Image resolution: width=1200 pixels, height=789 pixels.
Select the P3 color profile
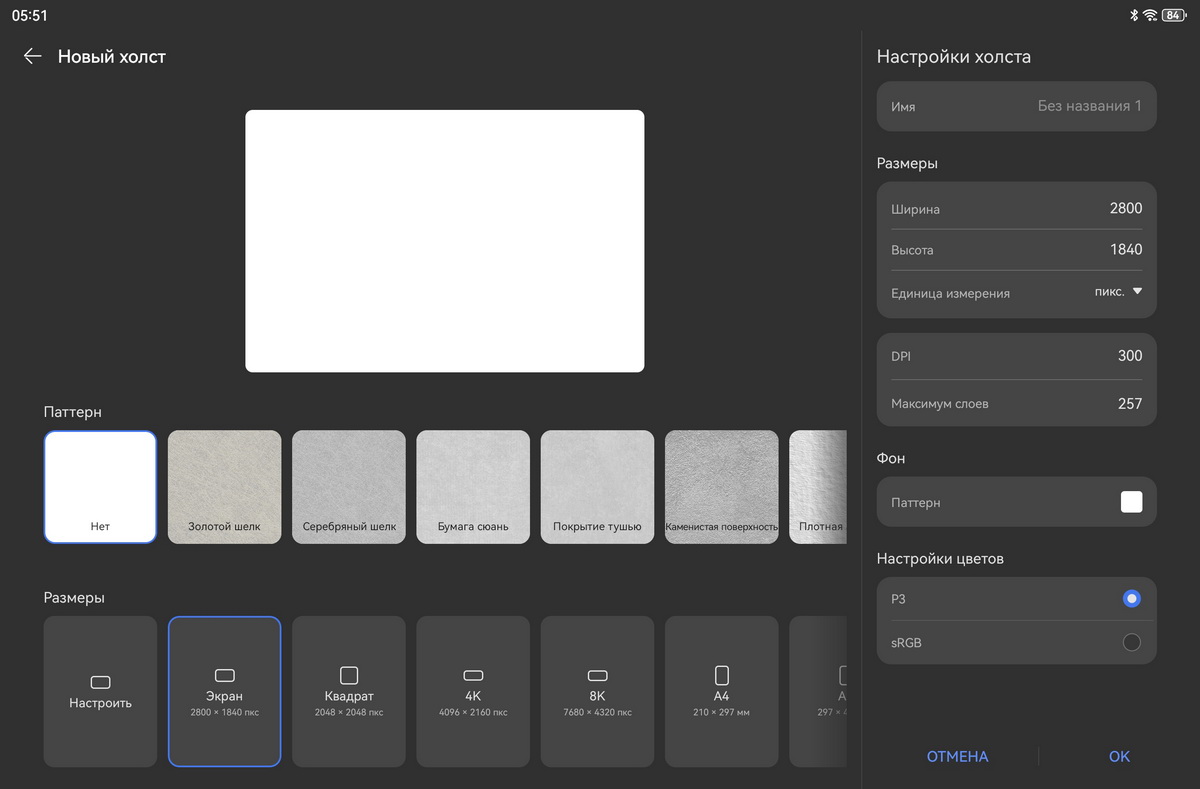pos(1131,599)
